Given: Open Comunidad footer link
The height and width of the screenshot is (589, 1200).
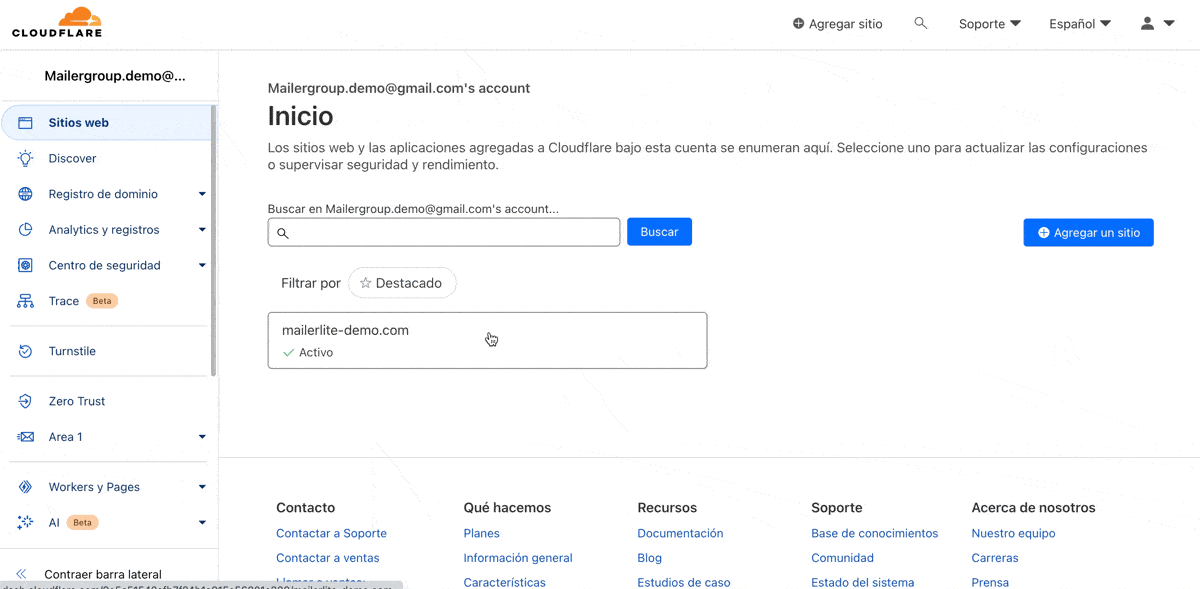Looking at the screenshot, I should tap(843, 558).
